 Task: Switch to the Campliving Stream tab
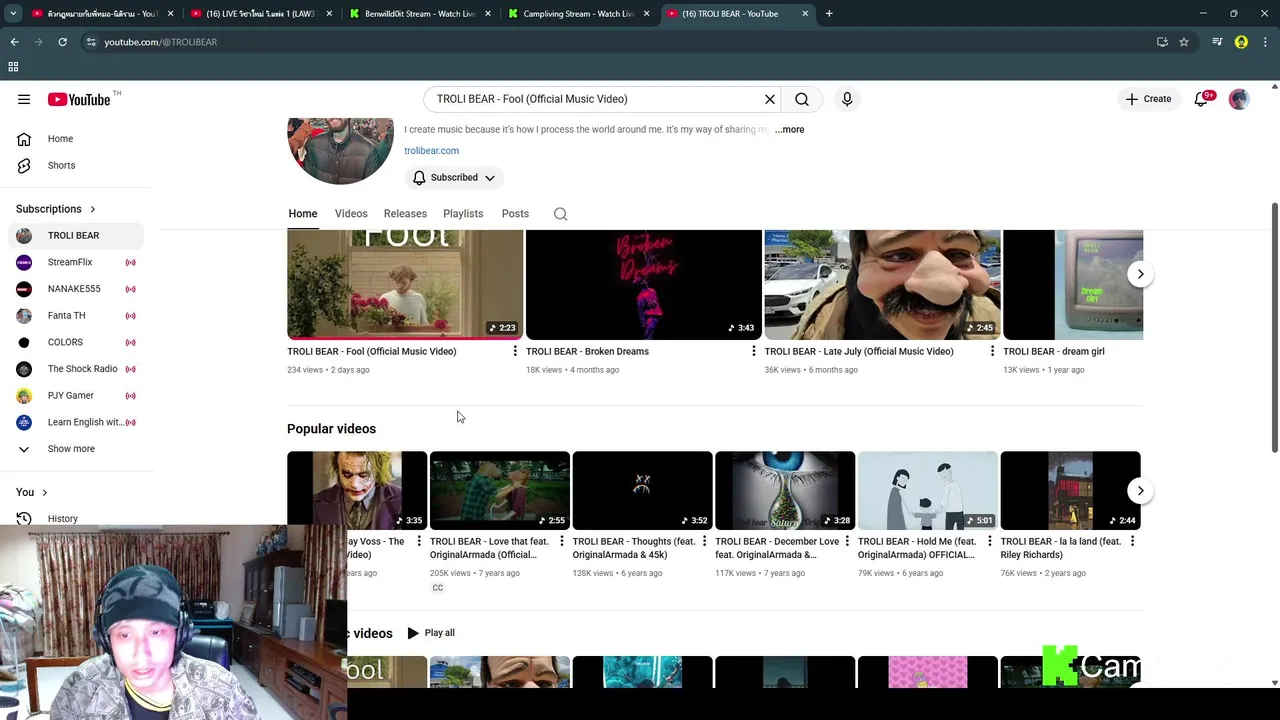pos(578,14)
